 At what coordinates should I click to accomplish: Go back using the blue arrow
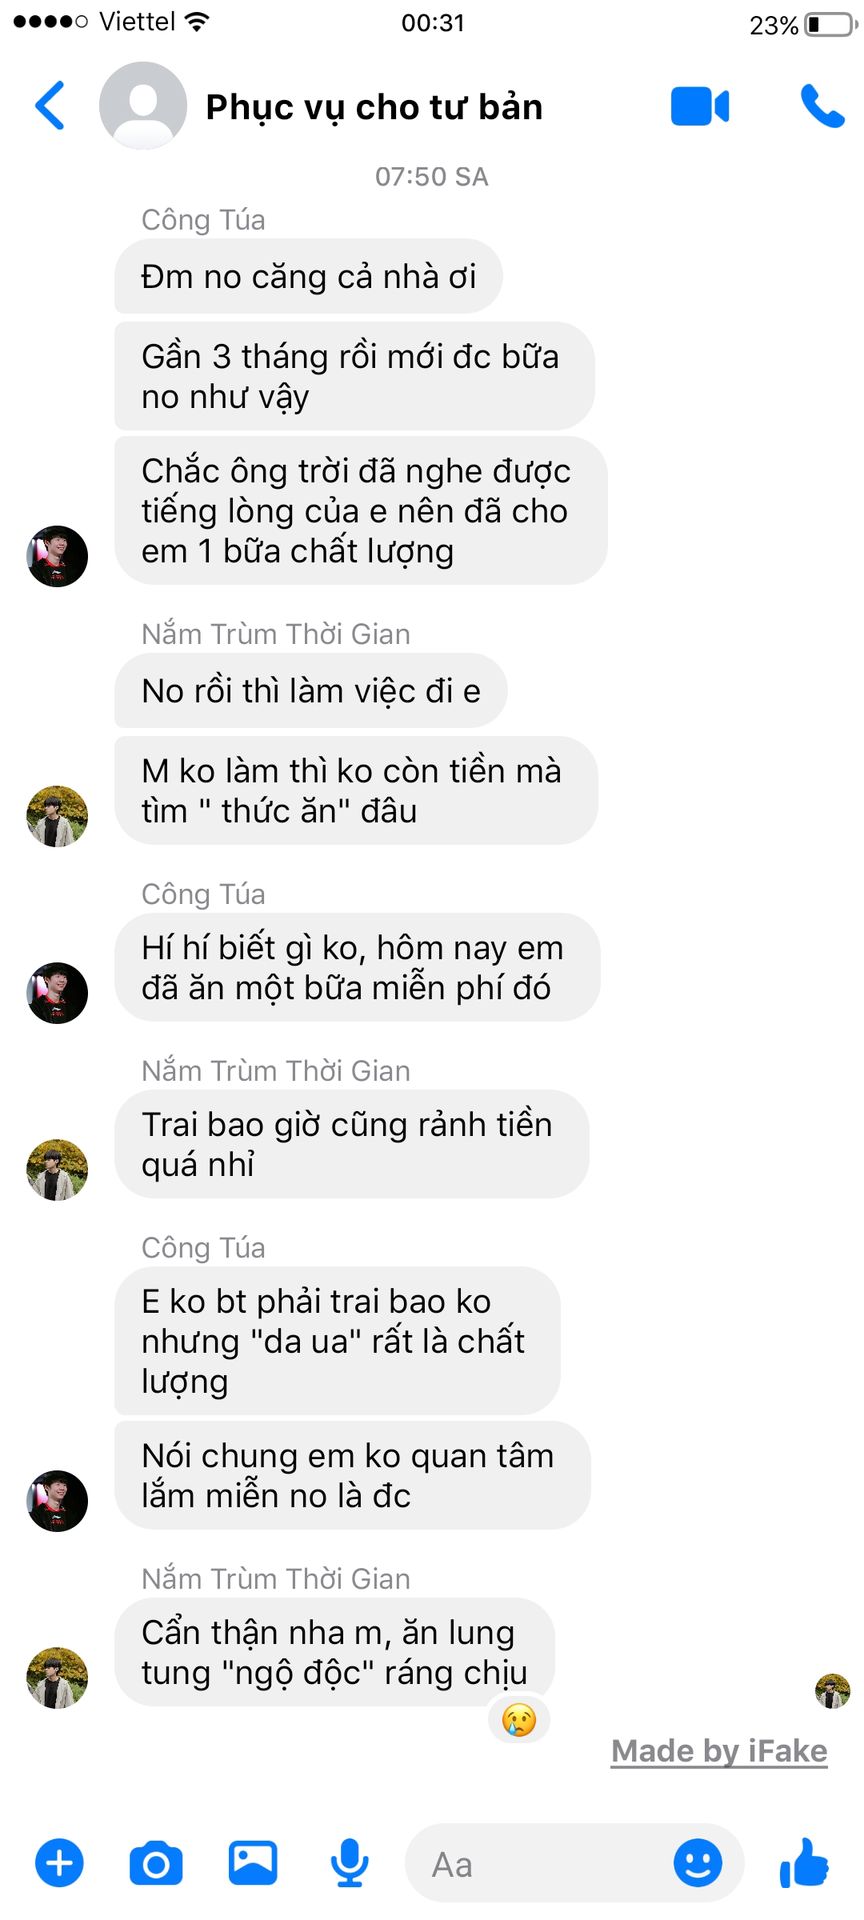tap(50, 105)
